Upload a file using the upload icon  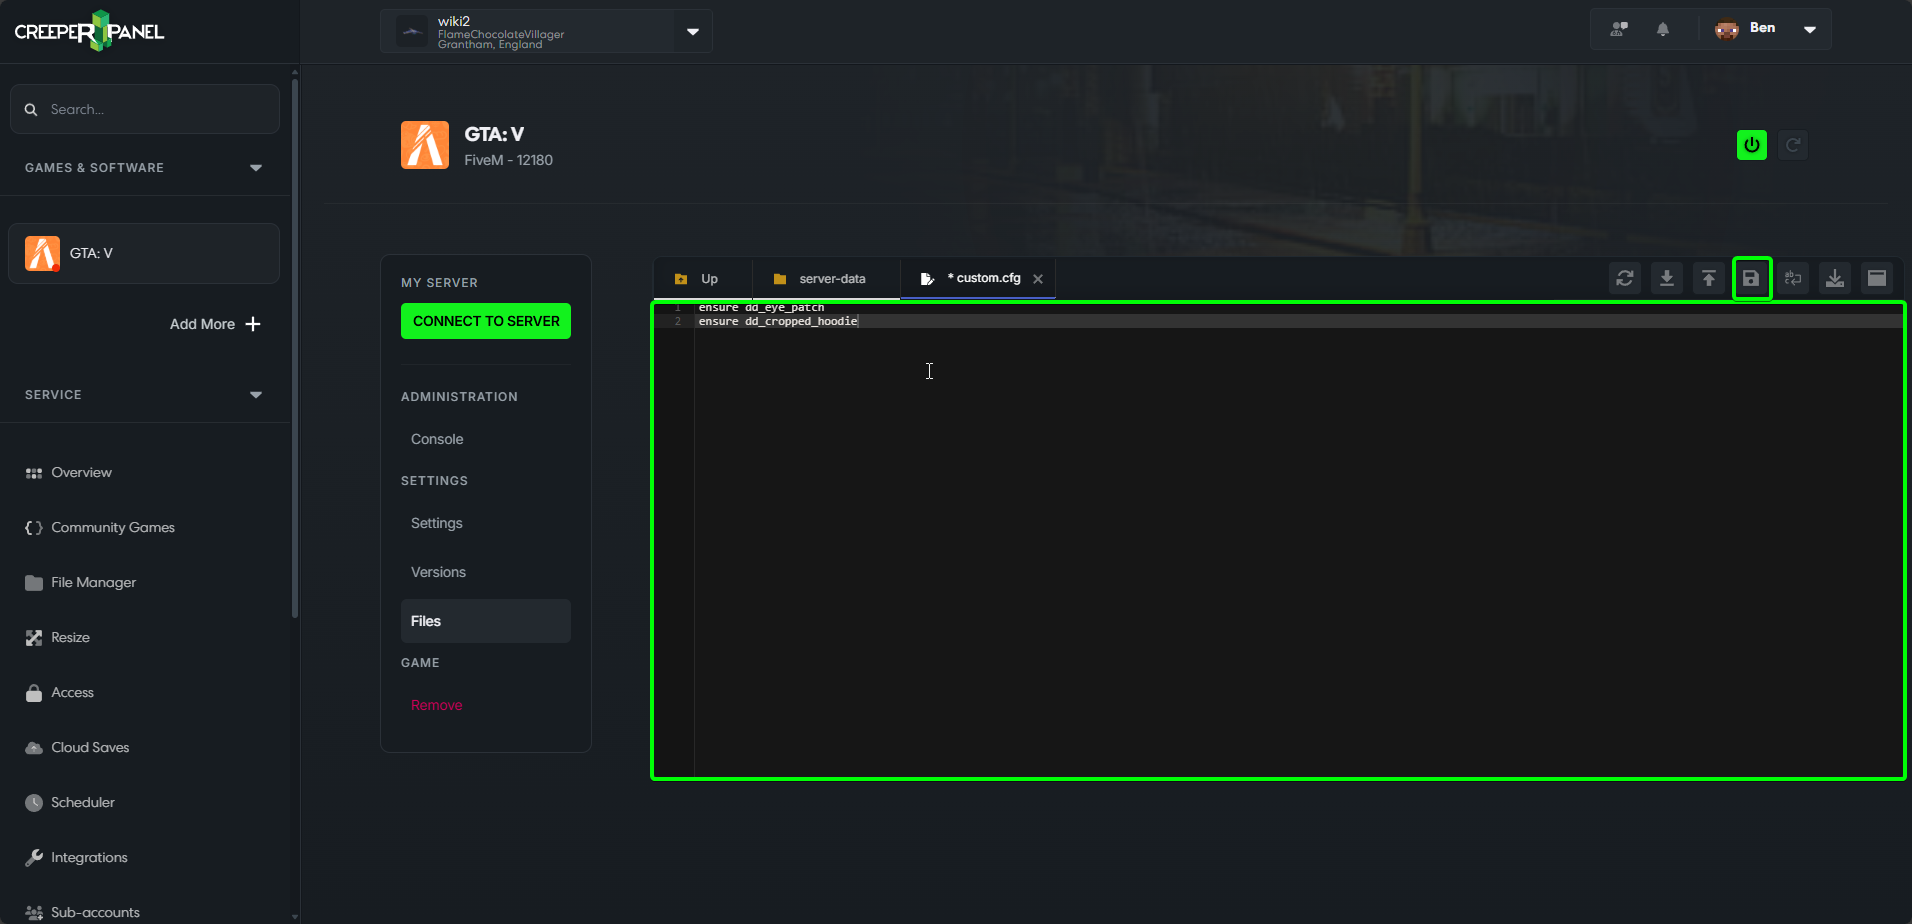tap(1709, 278)
